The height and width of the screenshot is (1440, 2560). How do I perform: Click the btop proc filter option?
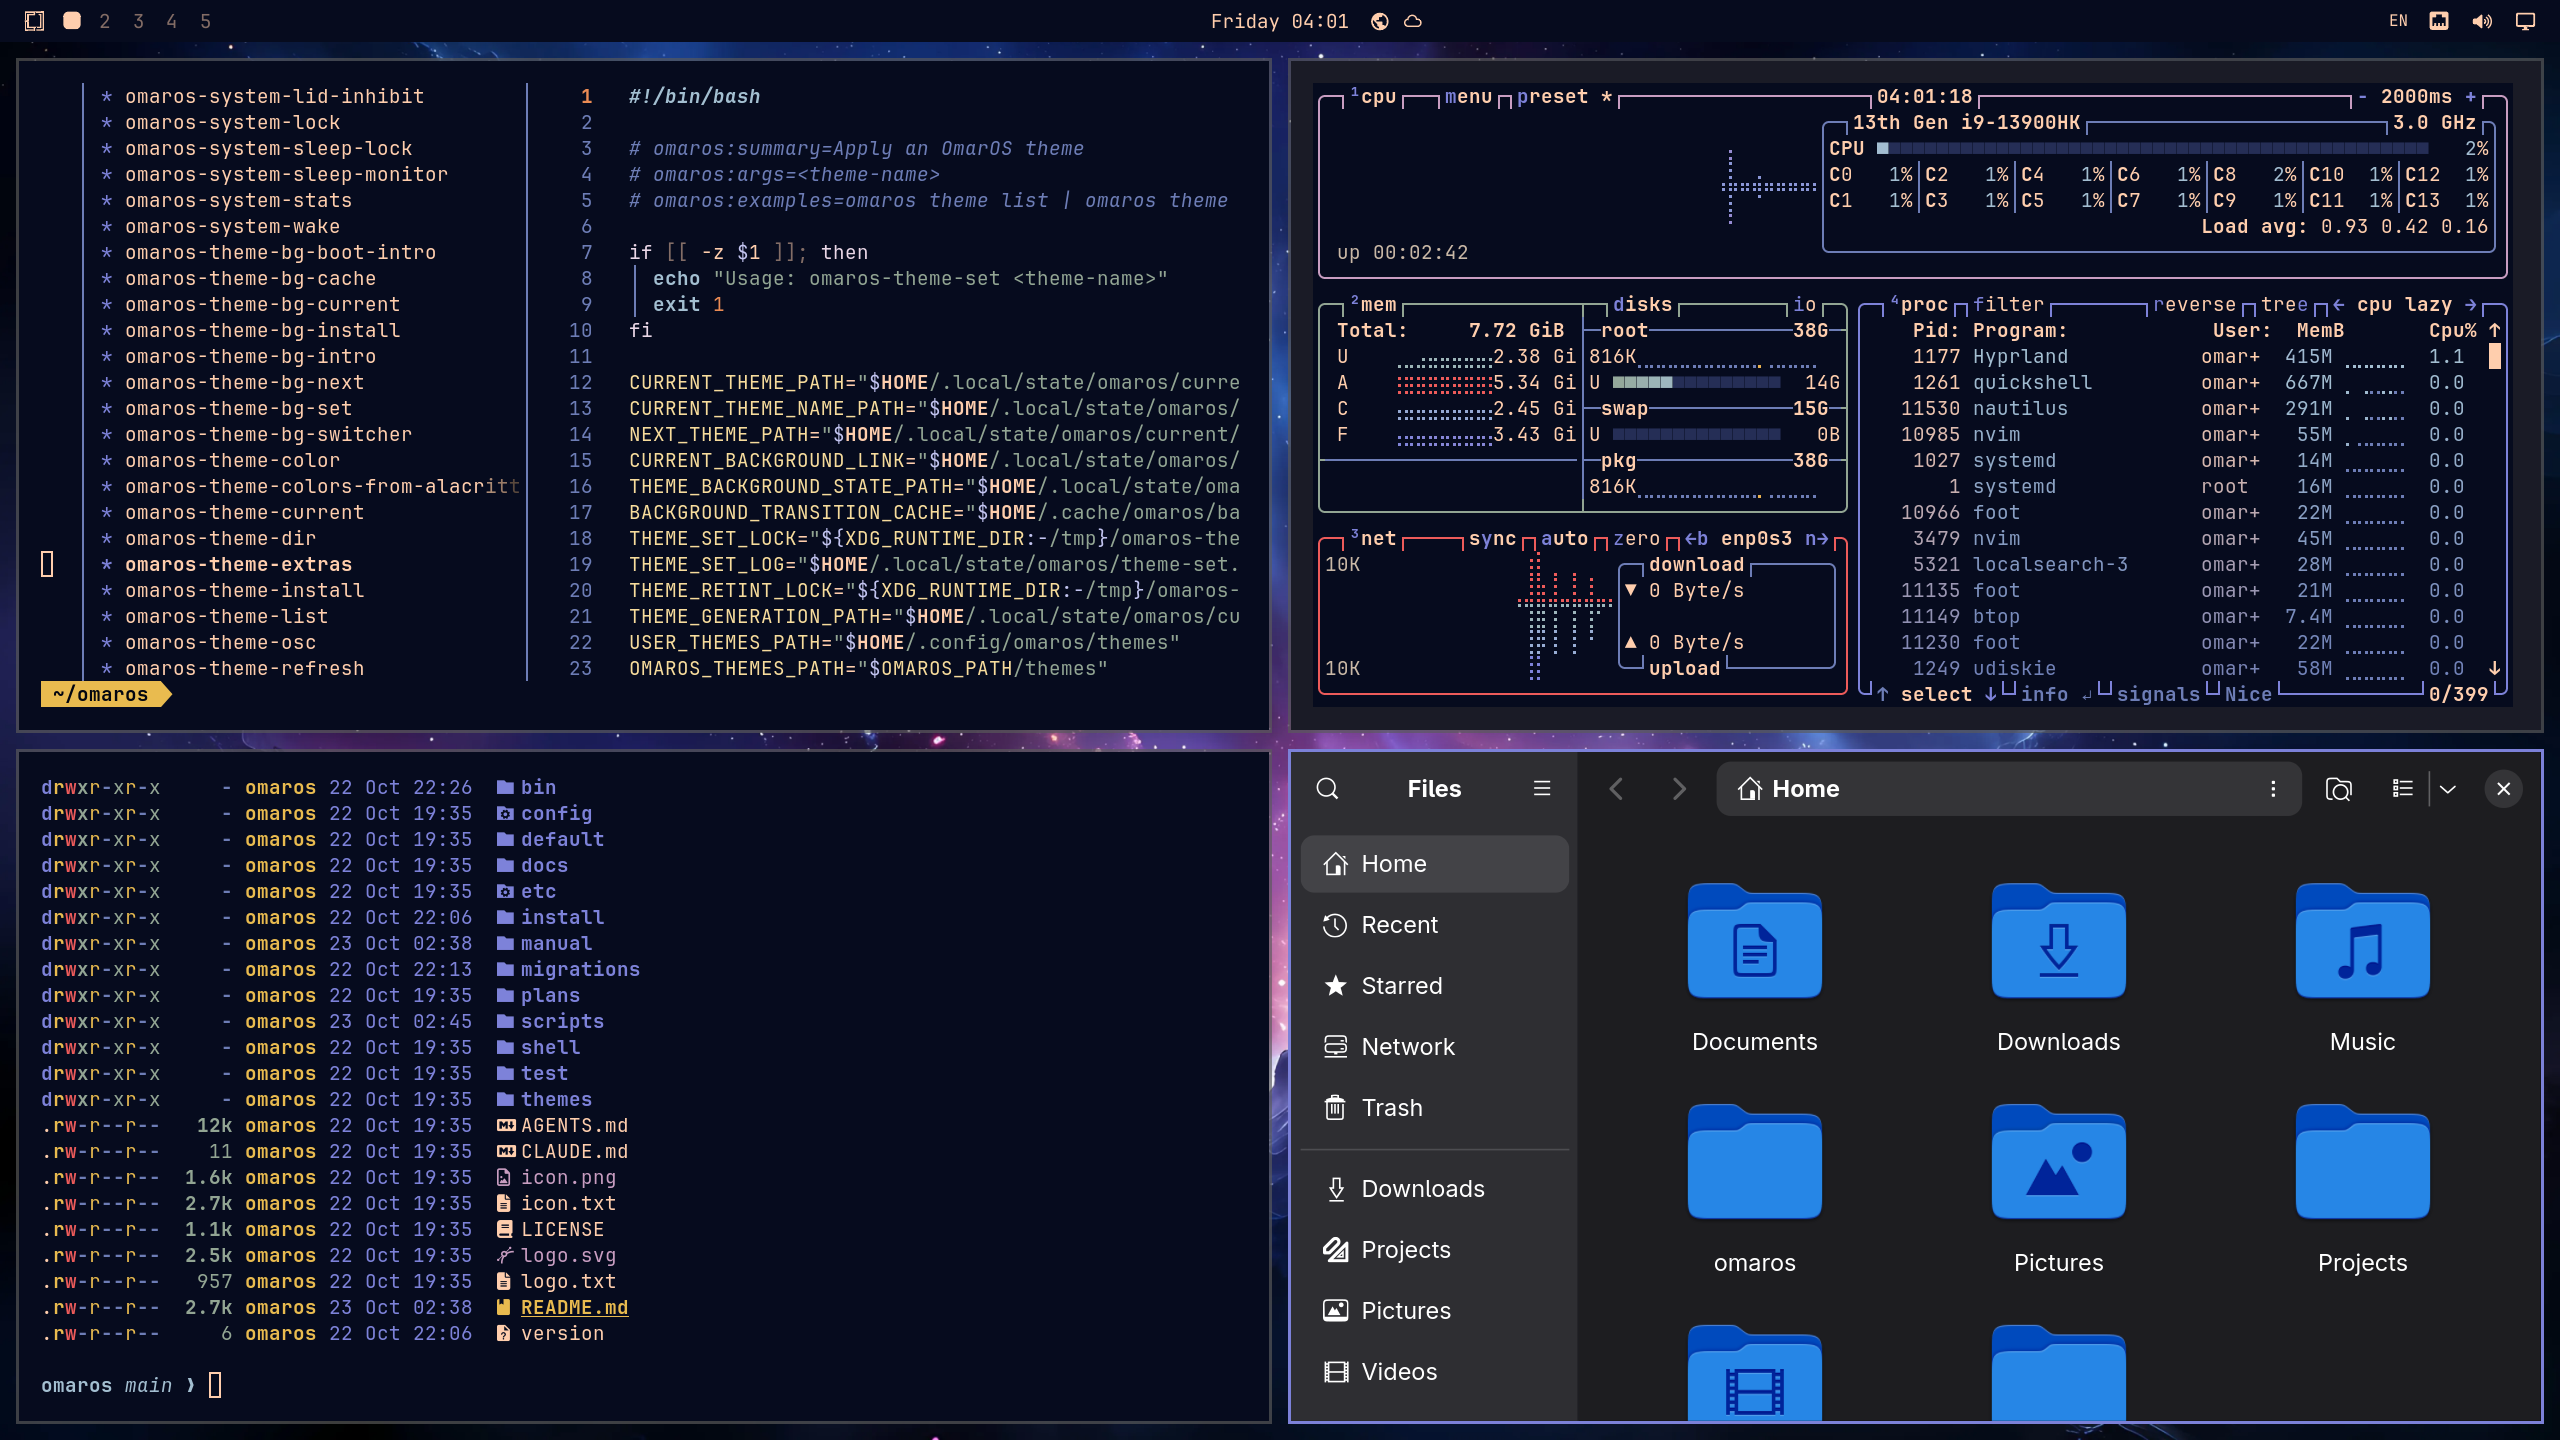point(2008,305)
